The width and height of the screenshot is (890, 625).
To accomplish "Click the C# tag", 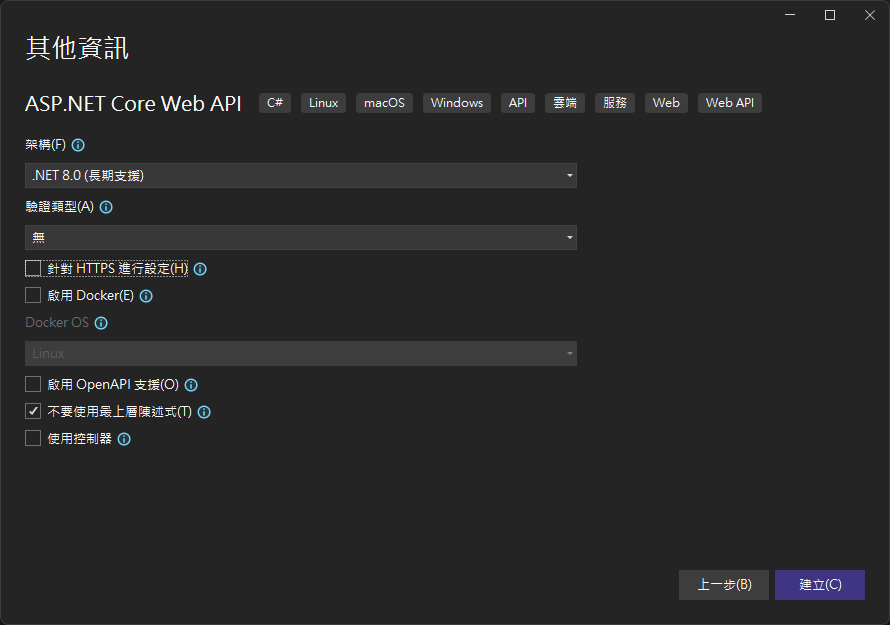I will tap(275, 103).
